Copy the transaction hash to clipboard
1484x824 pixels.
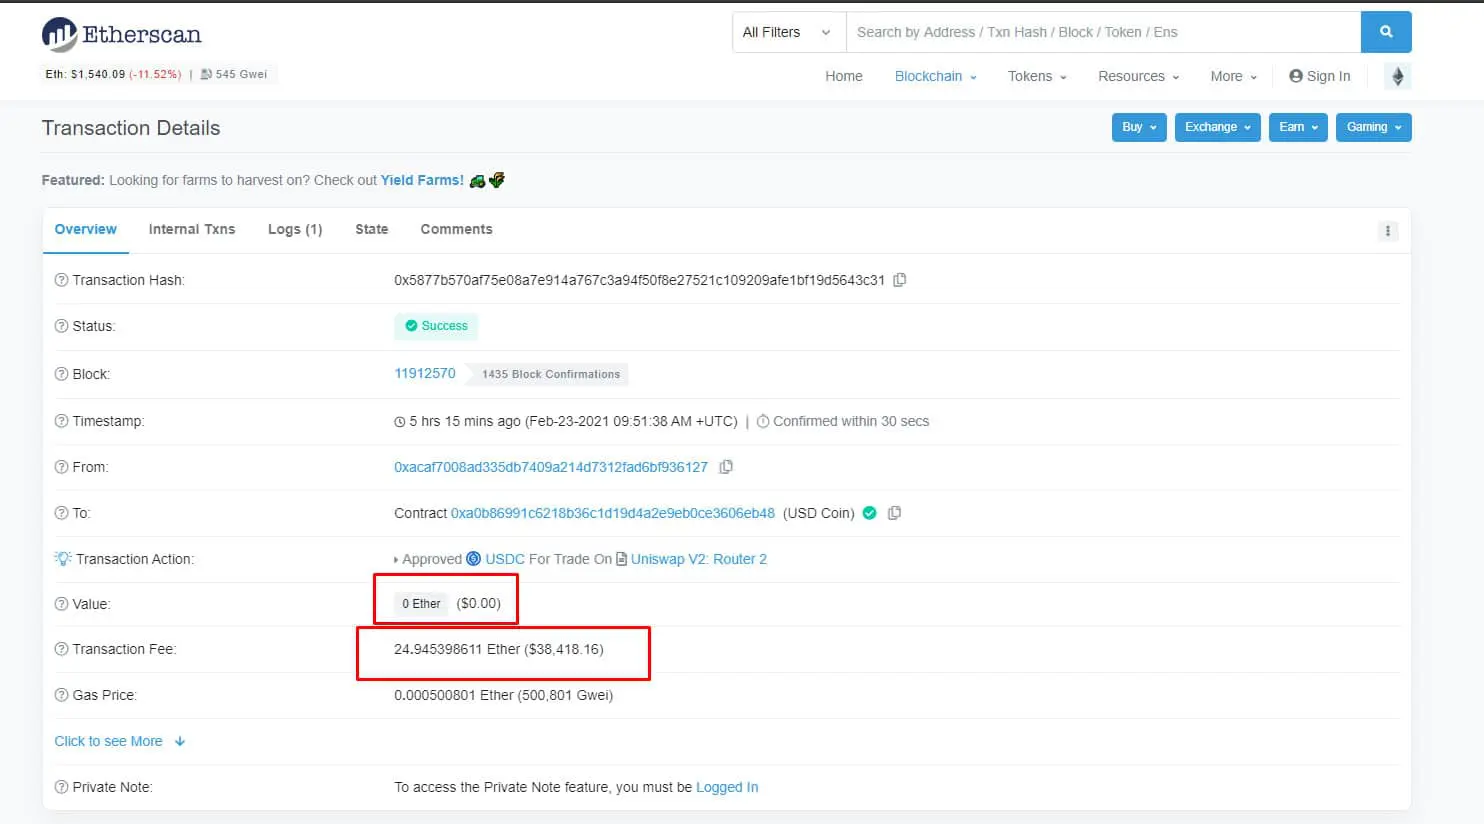click(x=900, y=280)
